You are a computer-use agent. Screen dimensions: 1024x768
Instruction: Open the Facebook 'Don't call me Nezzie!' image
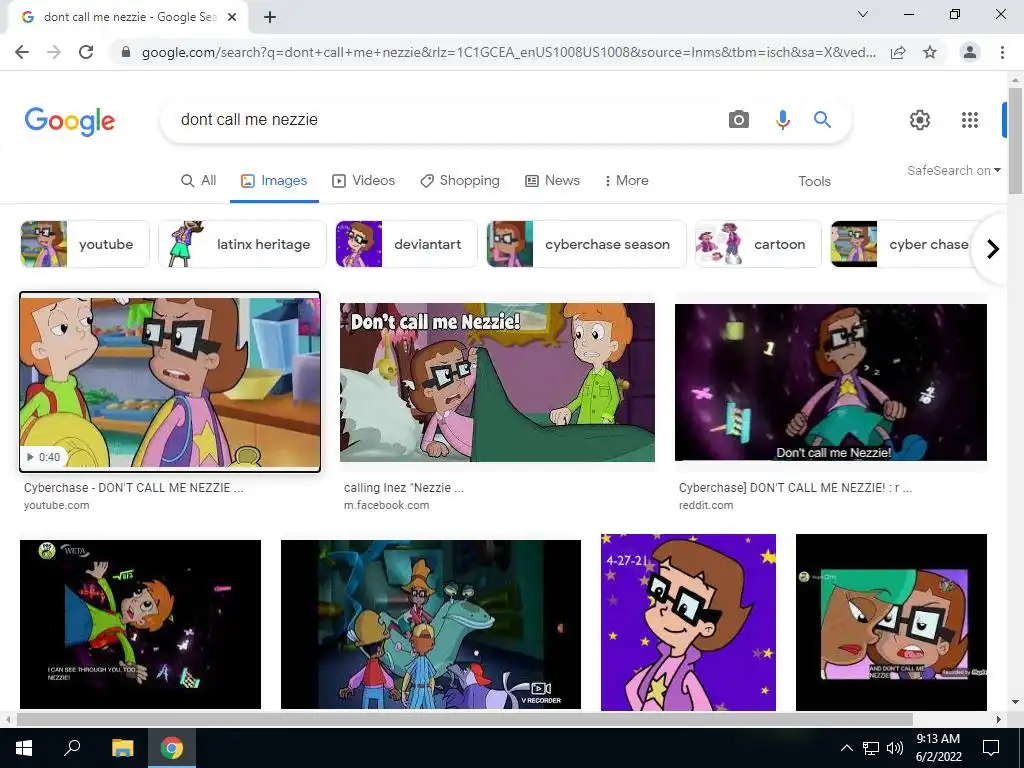coord(497,382)
